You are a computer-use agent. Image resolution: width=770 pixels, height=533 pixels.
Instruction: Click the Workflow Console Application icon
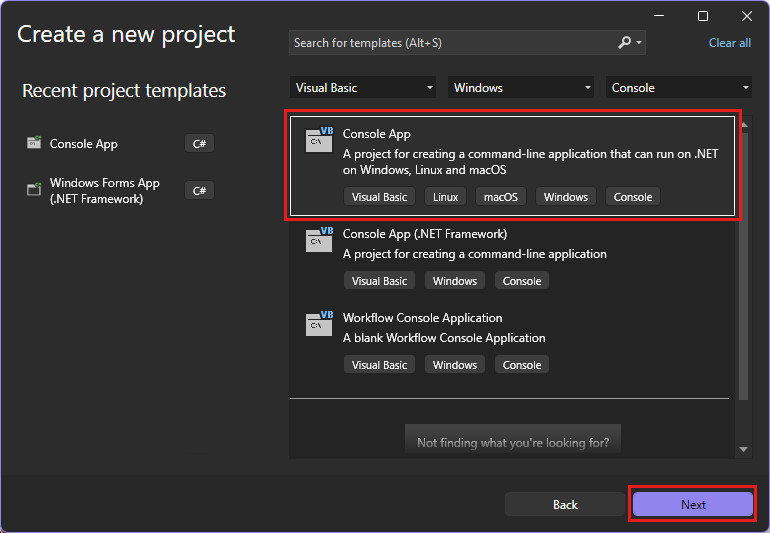click(319, 323)
